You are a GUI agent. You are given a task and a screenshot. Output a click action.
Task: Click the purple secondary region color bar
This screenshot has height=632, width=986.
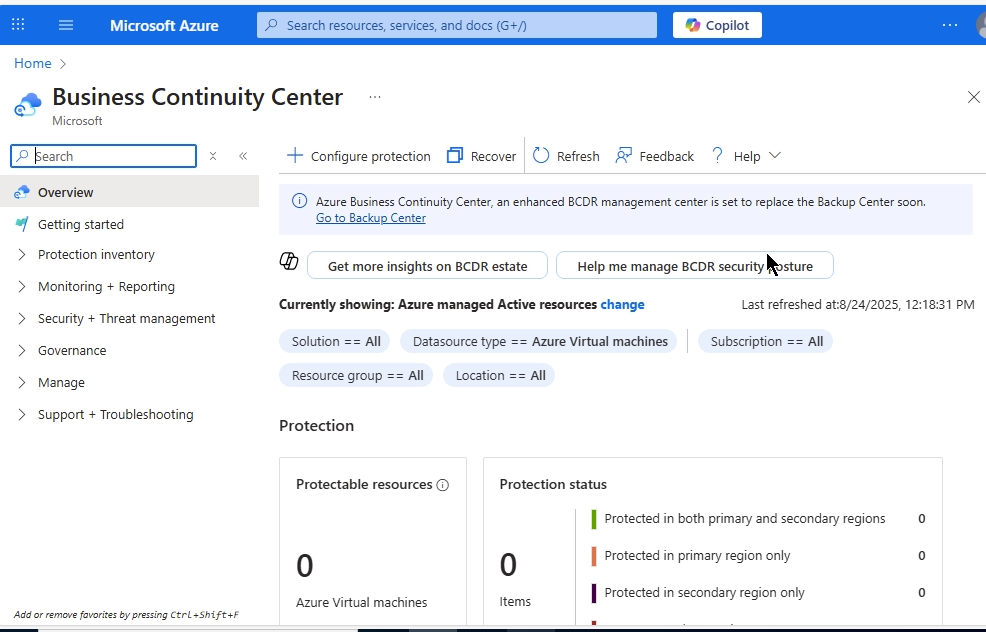tap(594, 593)
